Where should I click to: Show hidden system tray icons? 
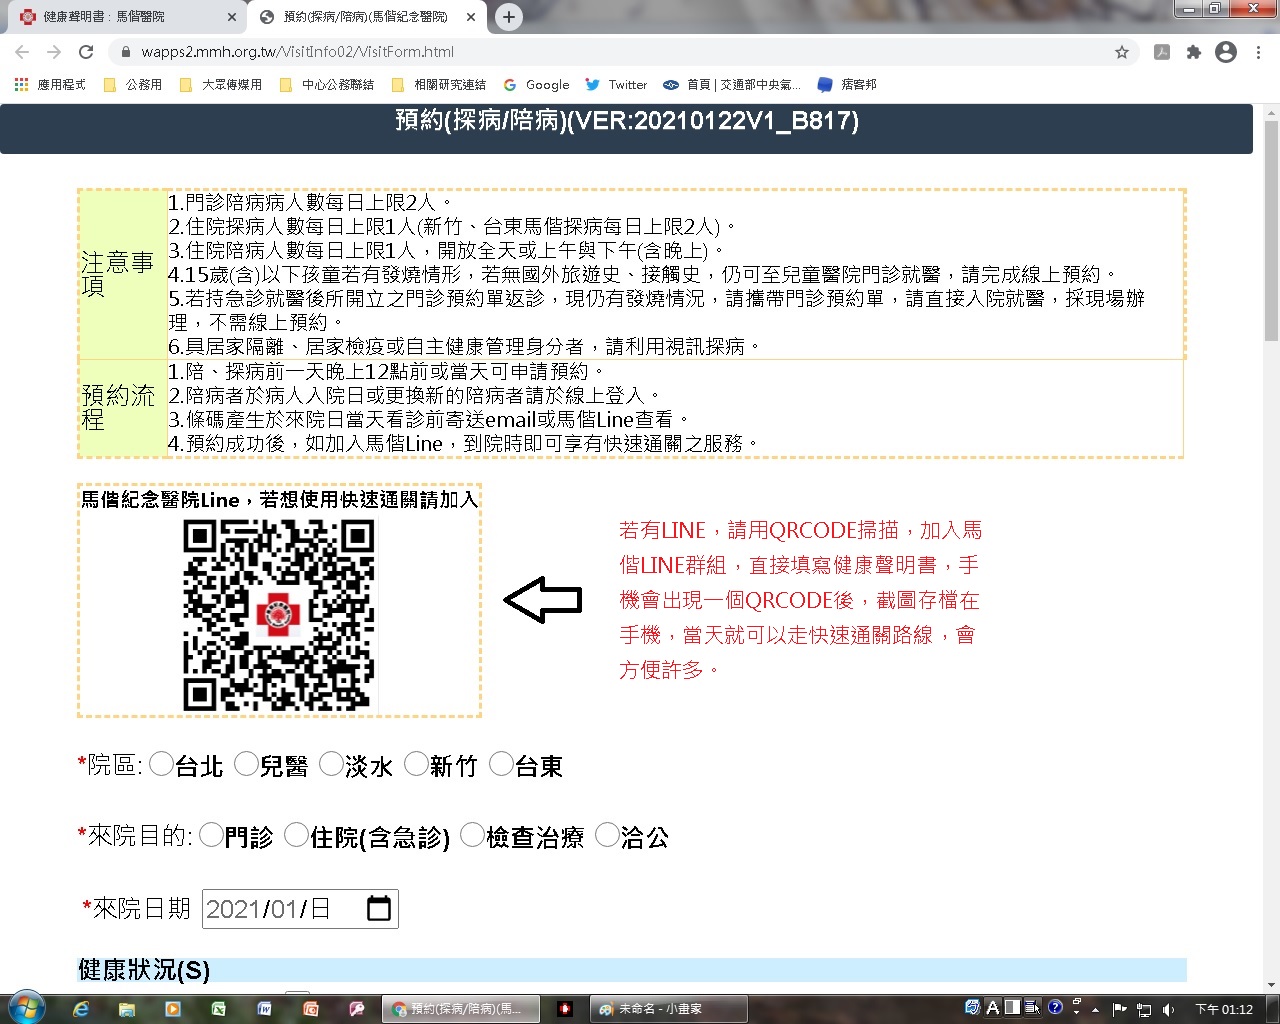coord(1095,1009)
